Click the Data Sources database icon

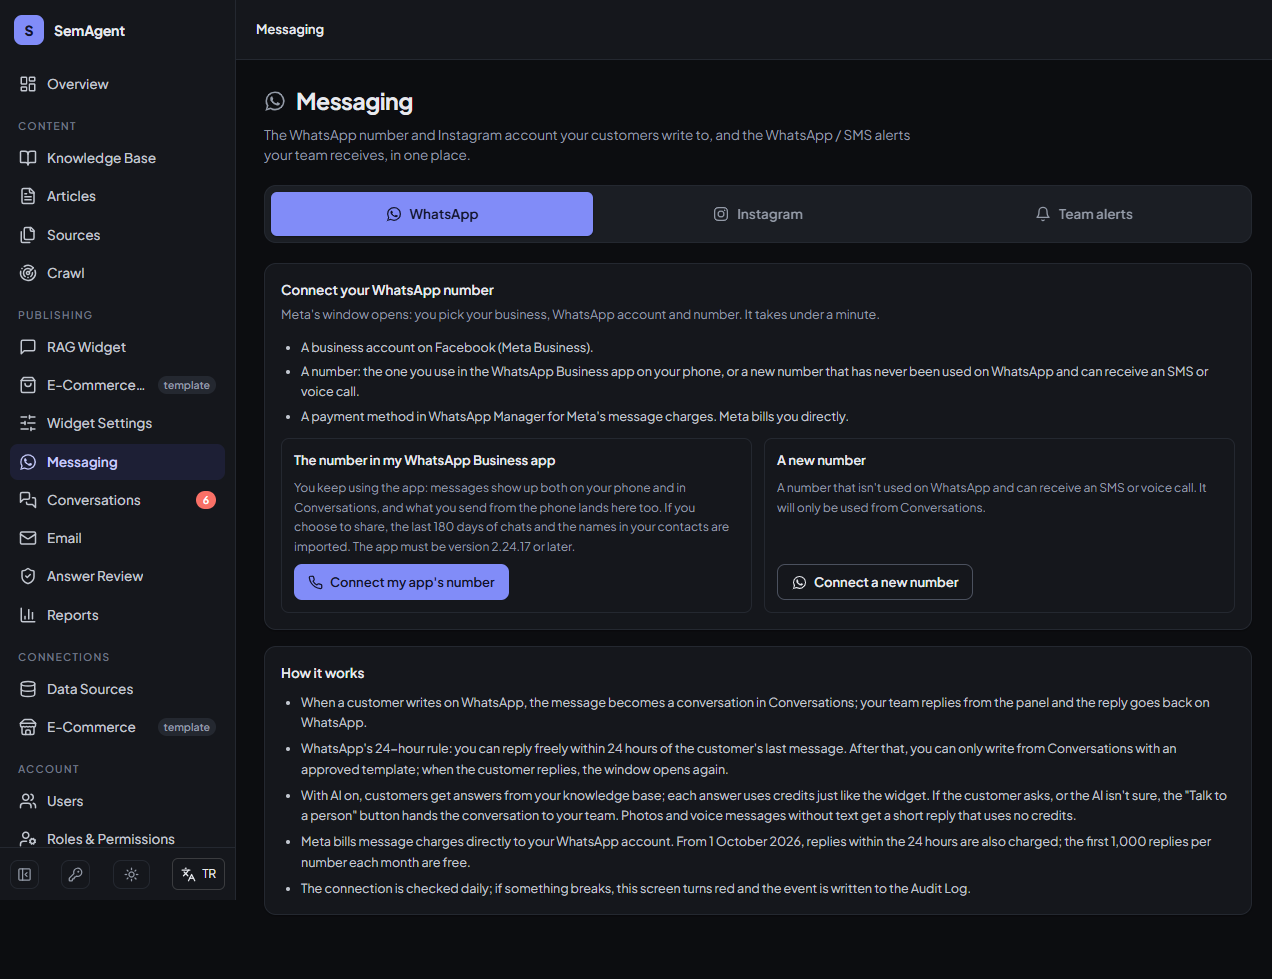tap(28, 689)
